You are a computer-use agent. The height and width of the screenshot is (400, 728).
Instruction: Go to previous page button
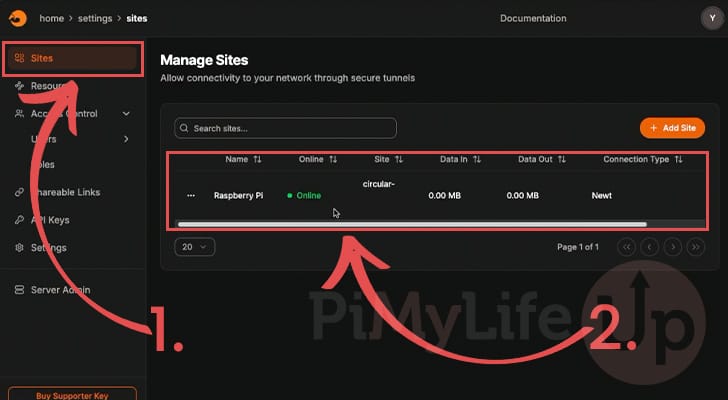point(650,247)
